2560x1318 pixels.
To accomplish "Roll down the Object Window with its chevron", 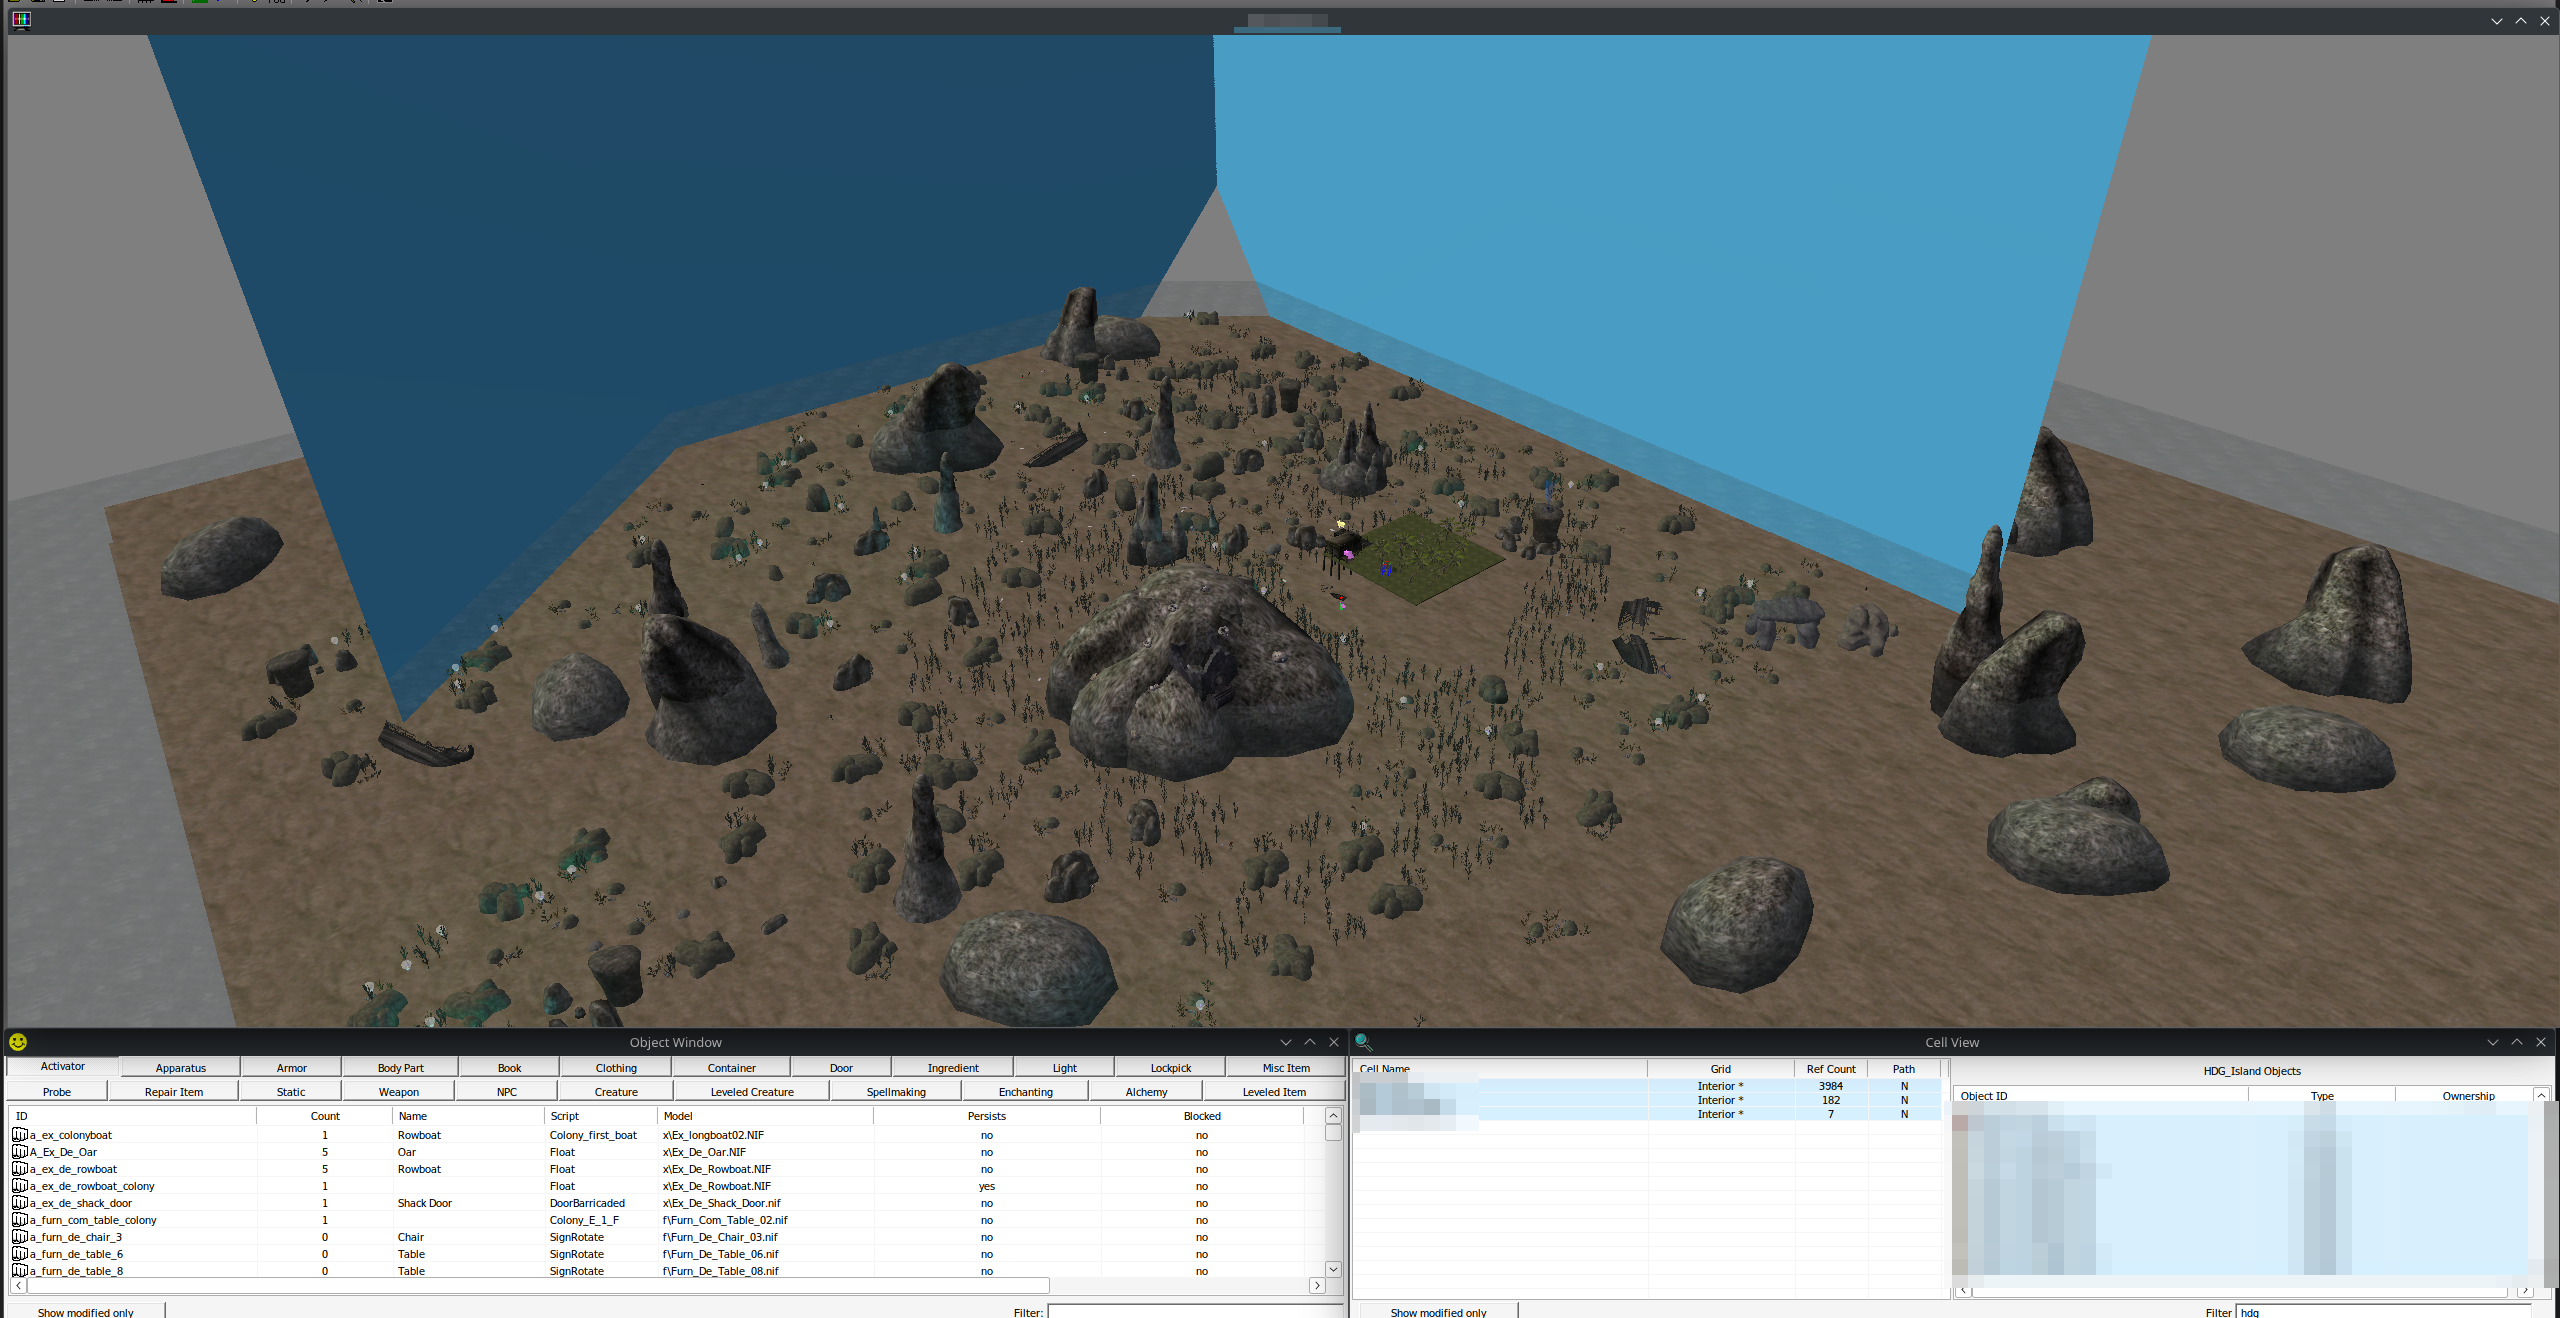I will (1286, 1042).
